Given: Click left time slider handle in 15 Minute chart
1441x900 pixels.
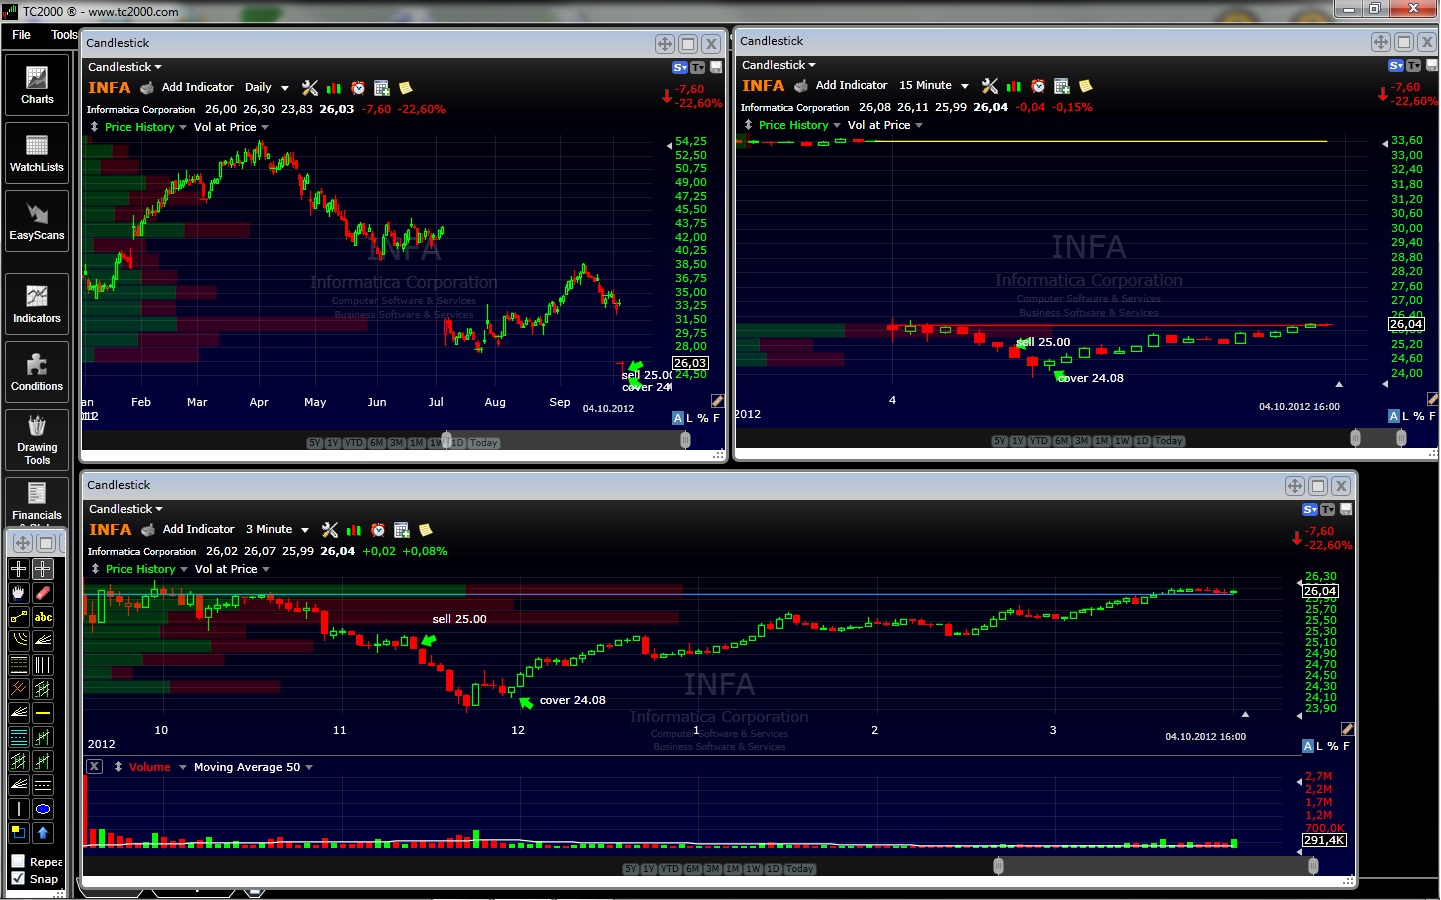Looking at the screenshot, I should 1355,438.
